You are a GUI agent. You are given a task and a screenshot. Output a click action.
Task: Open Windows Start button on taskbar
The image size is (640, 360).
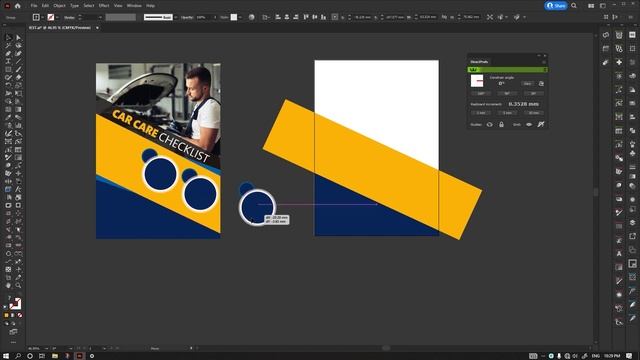pyautogui.click(x=6, y=356)
